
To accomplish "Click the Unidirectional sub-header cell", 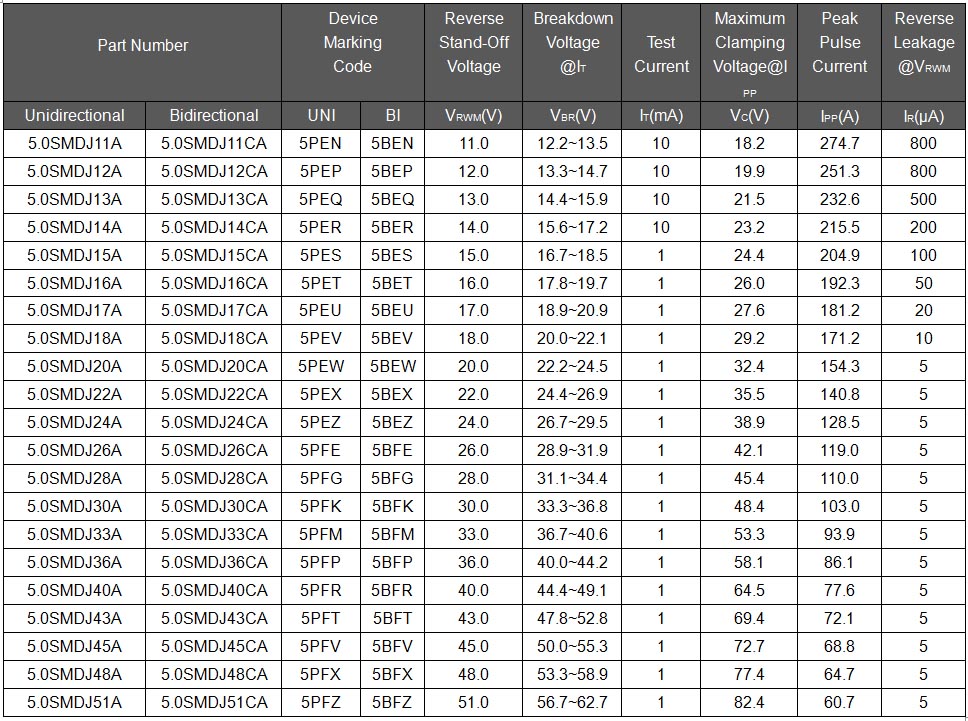I will pyautogui.click(x=74, y=116).
